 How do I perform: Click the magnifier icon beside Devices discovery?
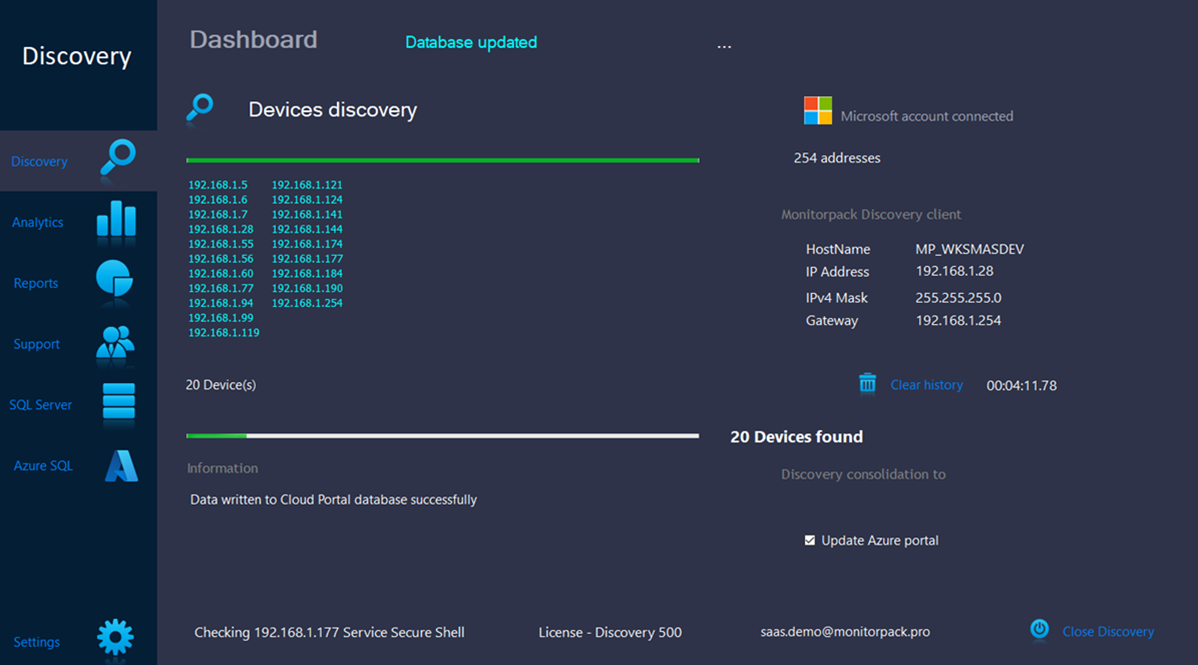[200, 107]
